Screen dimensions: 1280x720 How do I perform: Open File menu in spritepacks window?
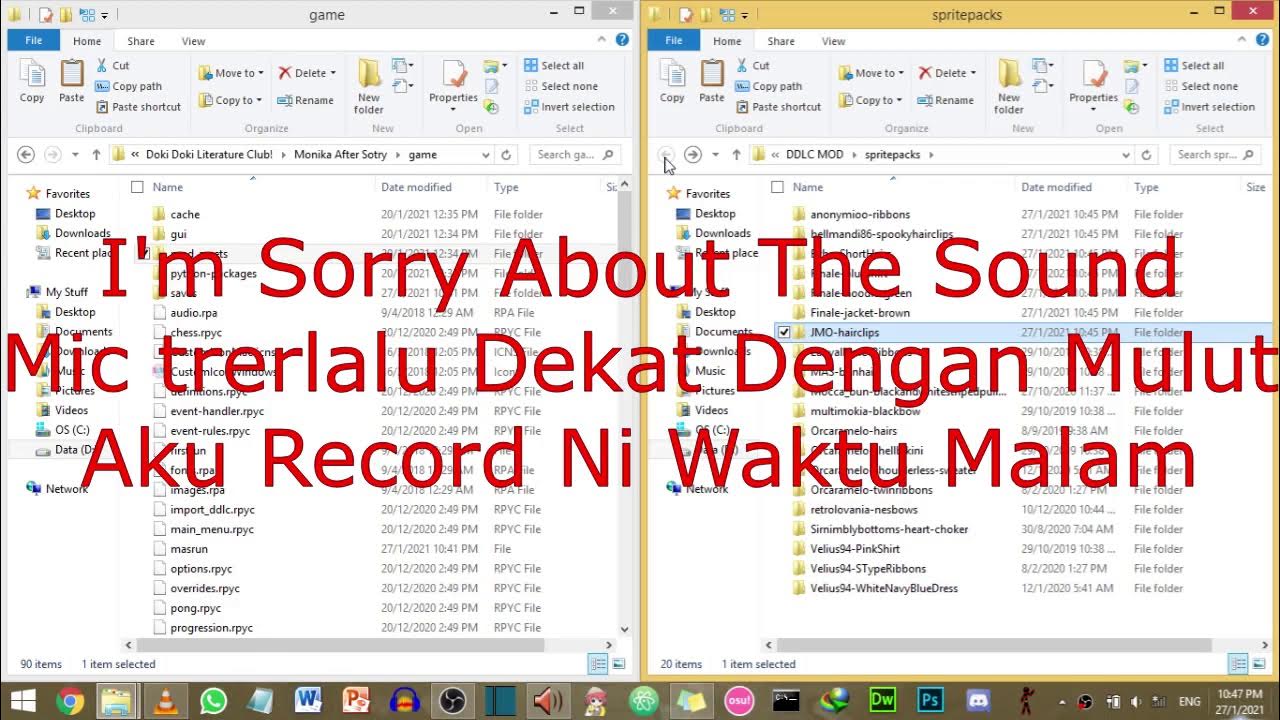[x=673, y=40]
